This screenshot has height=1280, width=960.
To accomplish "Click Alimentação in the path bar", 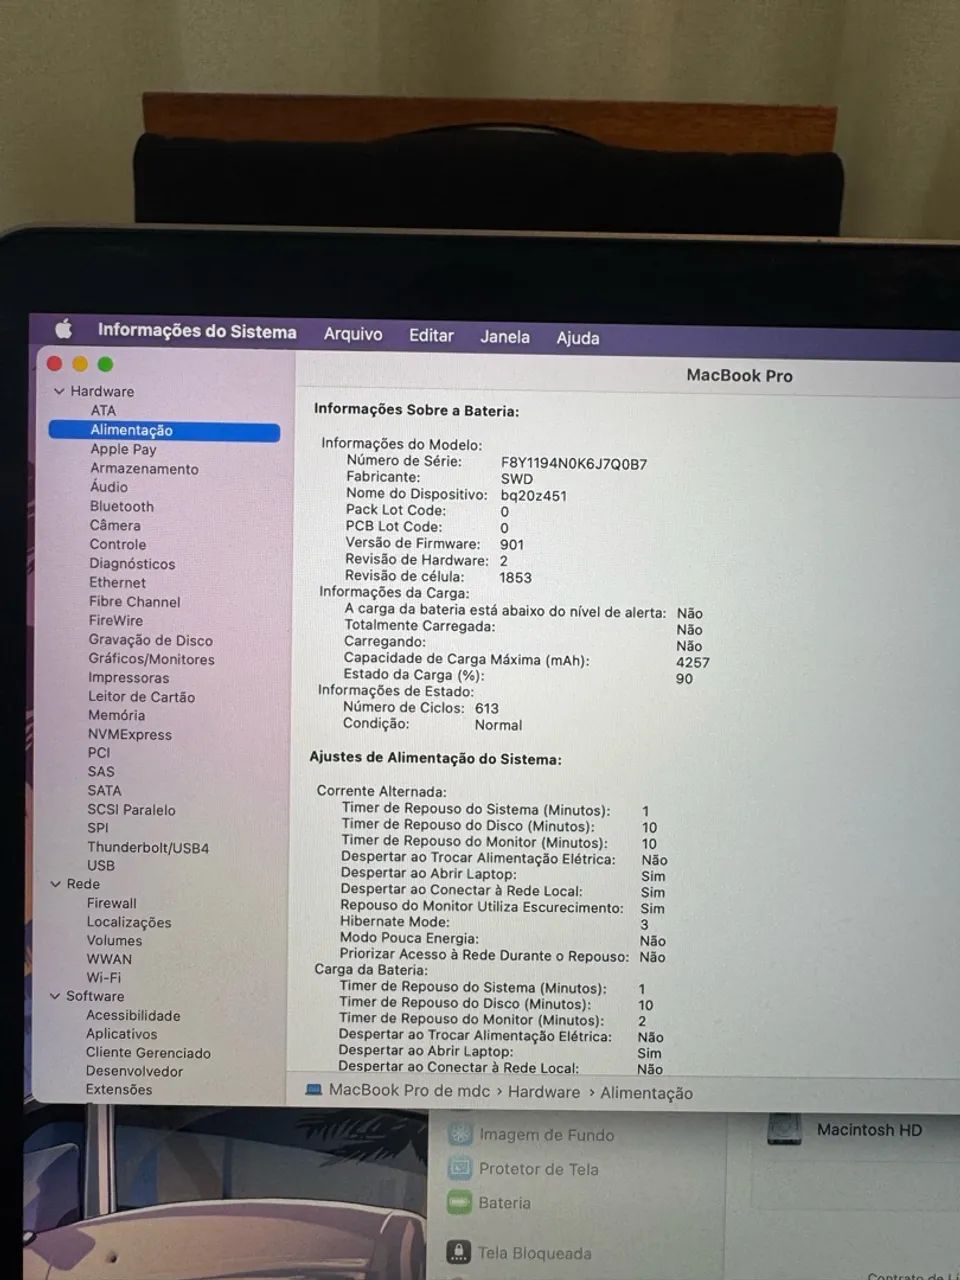I will click(646, 1093).
